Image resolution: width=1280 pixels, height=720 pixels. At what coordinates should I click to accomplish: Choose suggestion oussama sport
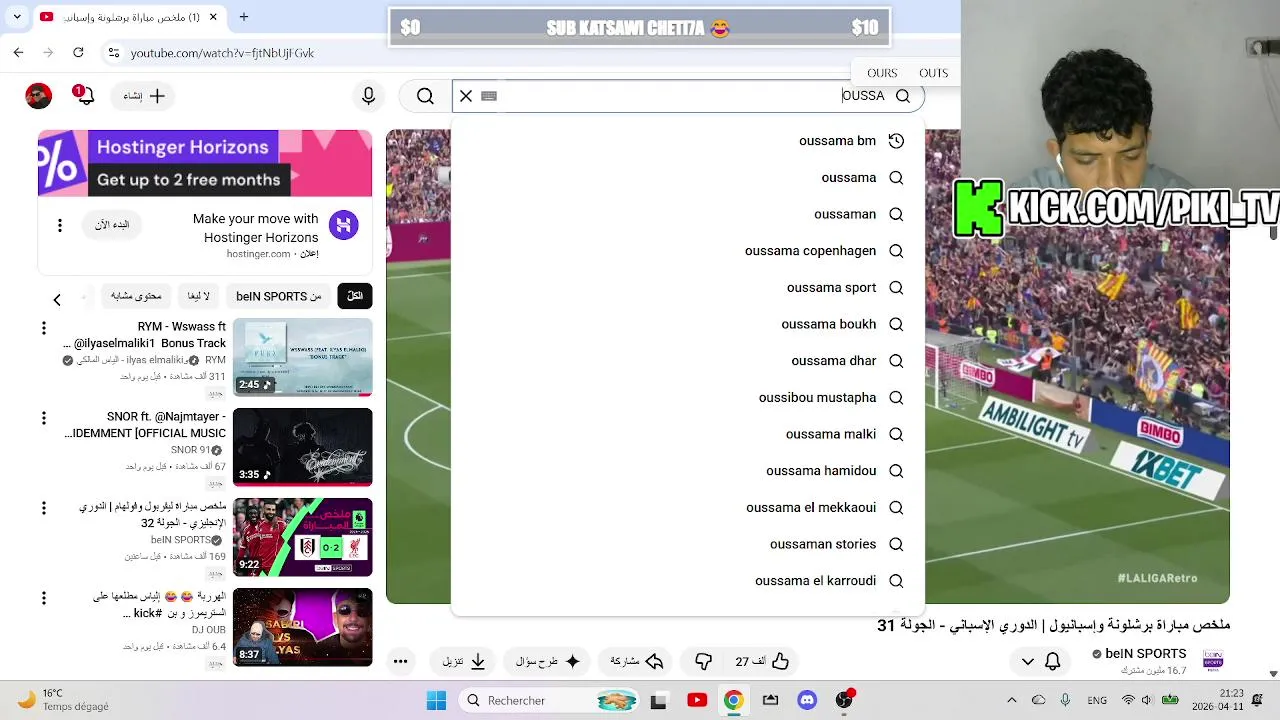coord(688,288)
